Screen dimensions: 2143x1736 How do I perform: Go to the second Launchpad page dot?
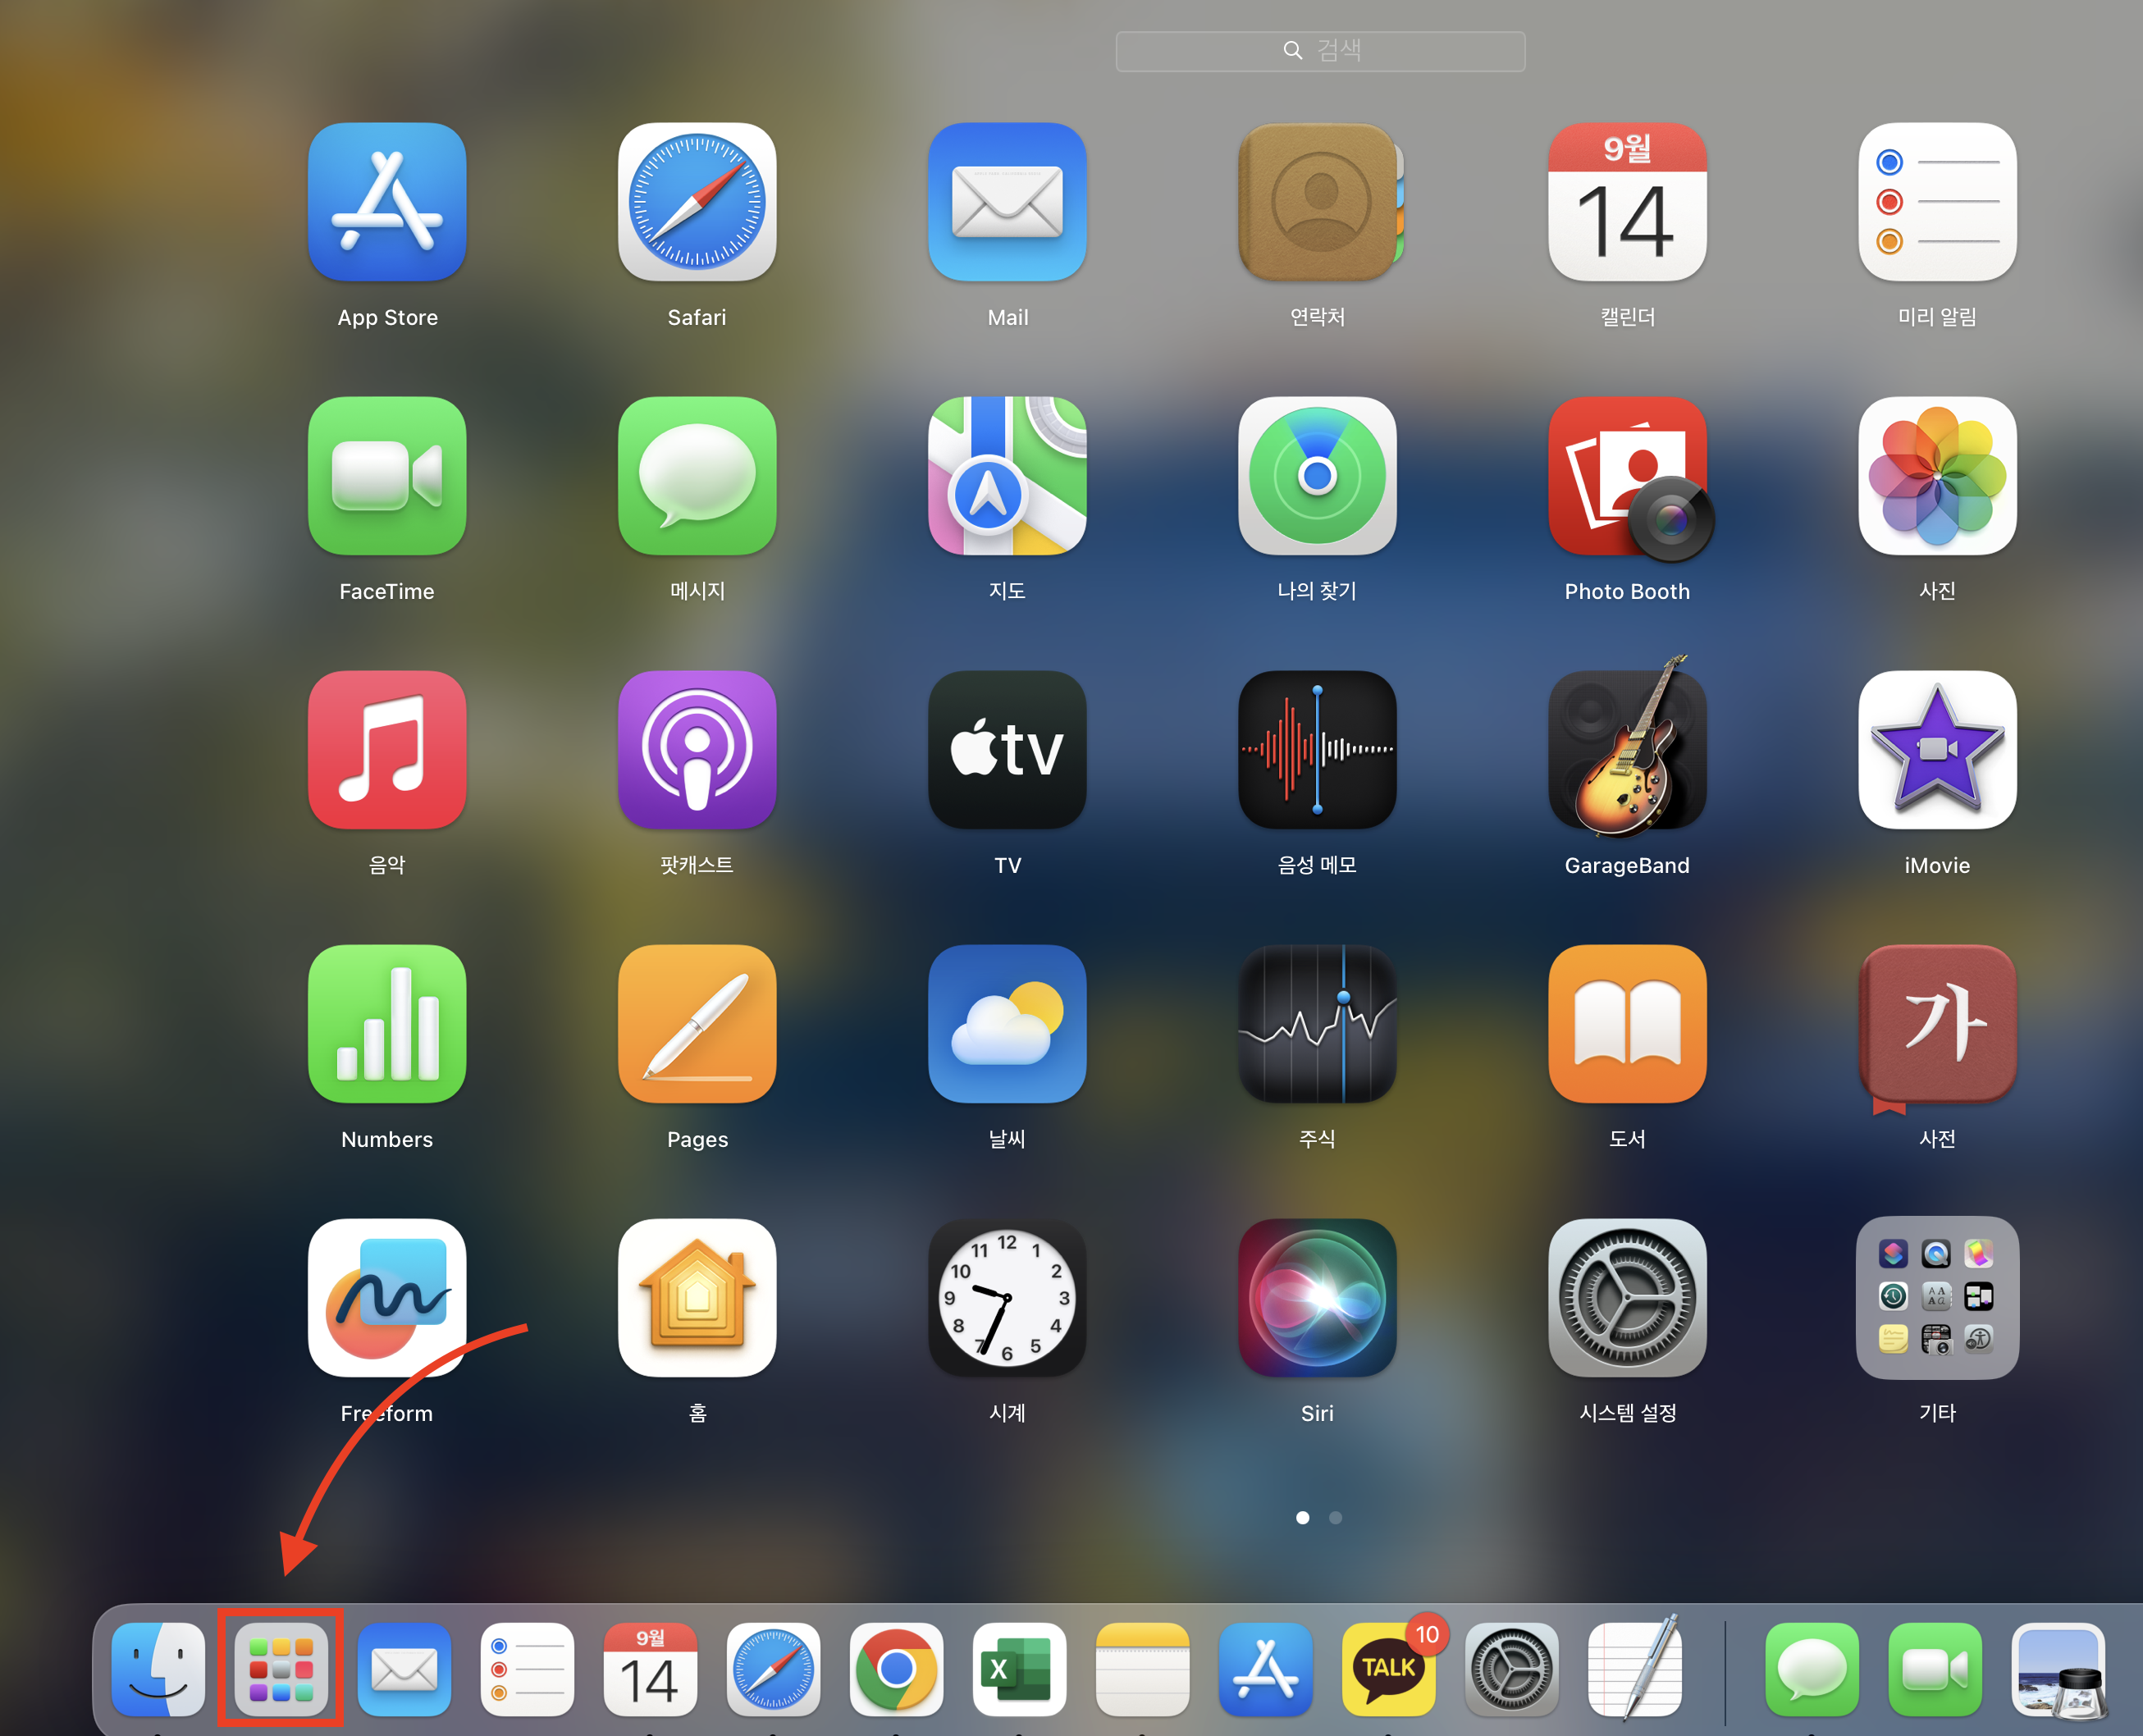click(1335, 1517)
